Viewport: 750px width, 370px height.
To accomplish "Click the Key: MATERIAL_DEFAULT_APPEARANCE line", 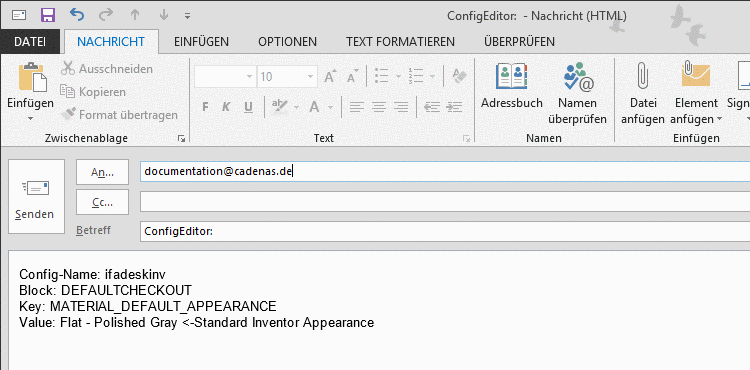I will 148,306.
